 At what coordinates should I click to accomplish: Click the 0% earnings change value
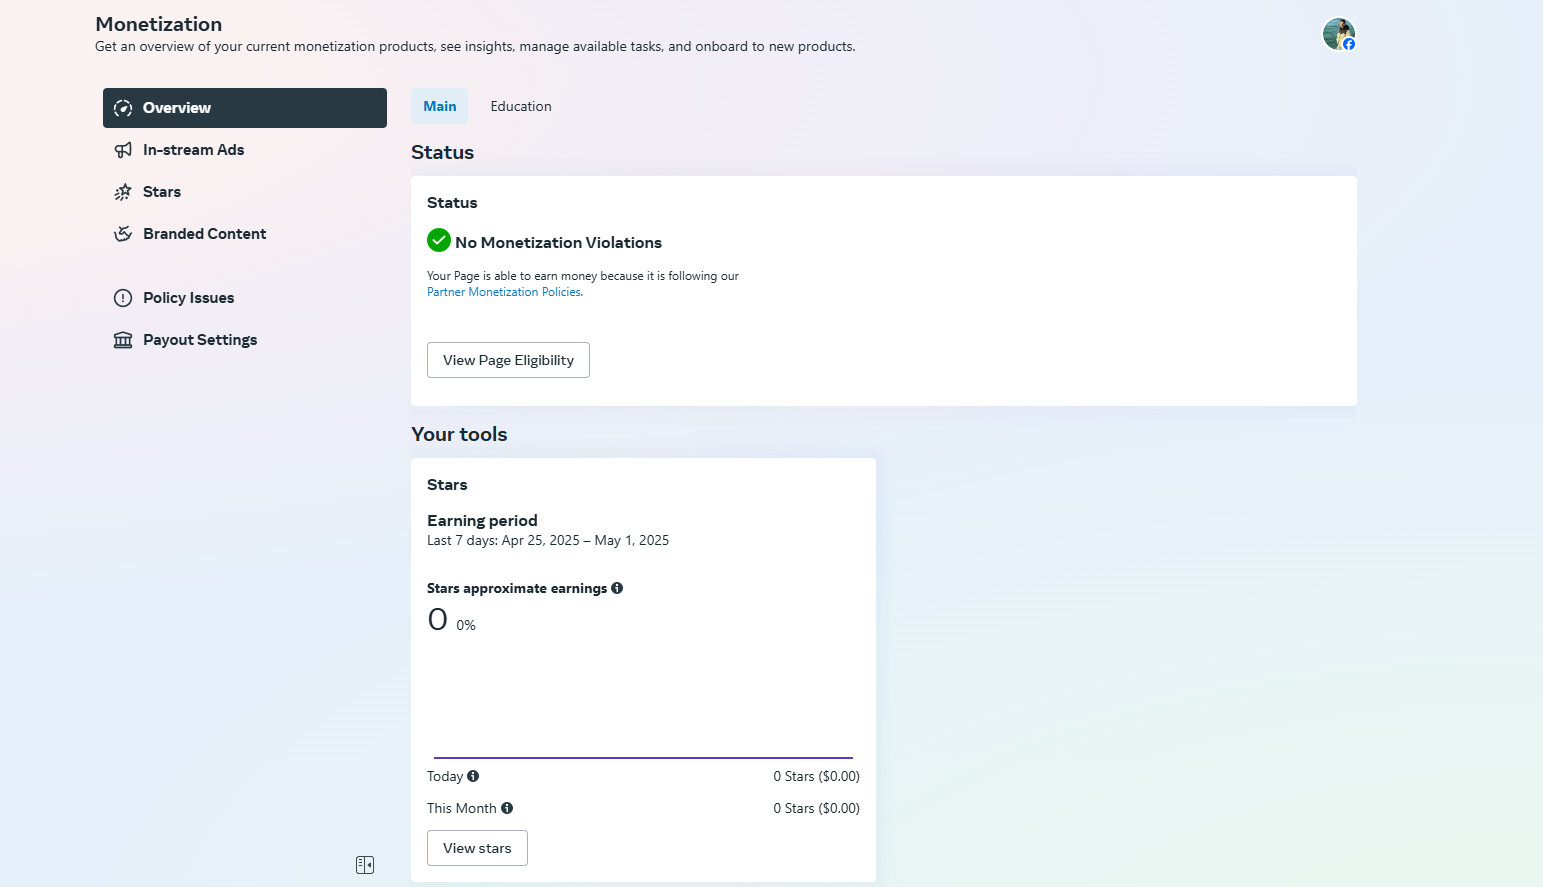(x=466, y=625)
